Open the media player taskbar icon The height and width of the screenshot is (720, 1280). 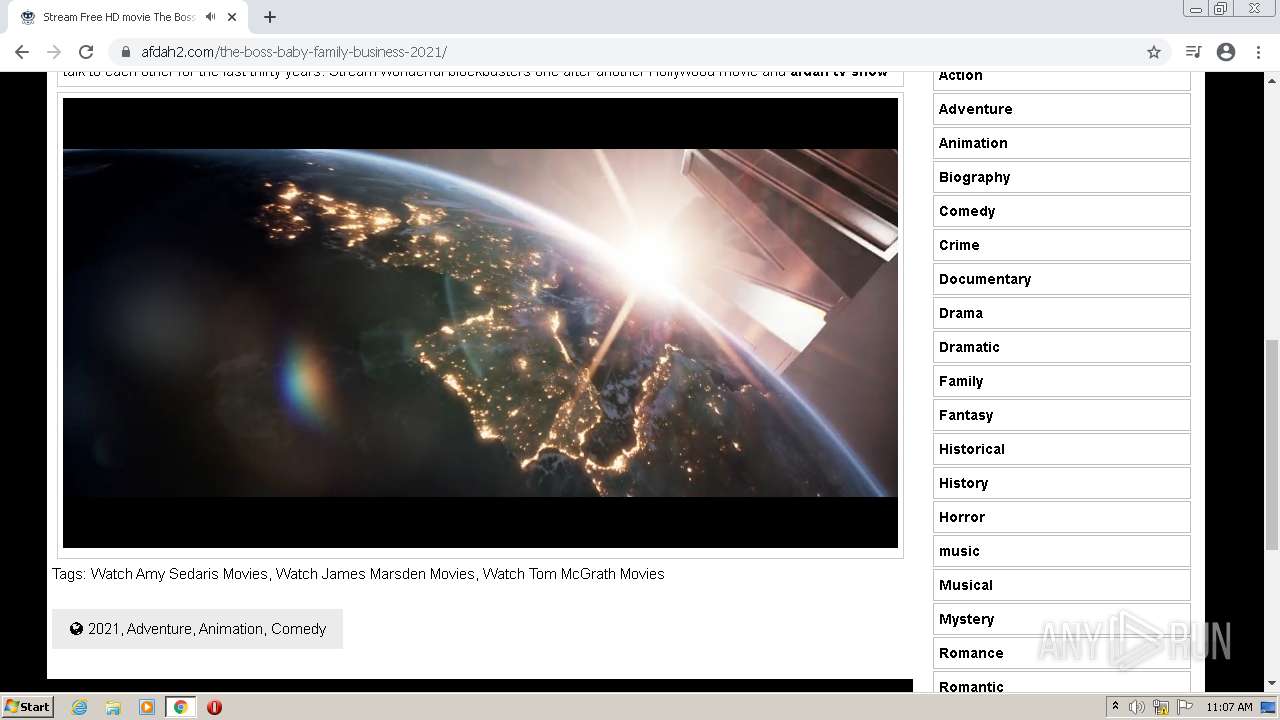(147, 707)
